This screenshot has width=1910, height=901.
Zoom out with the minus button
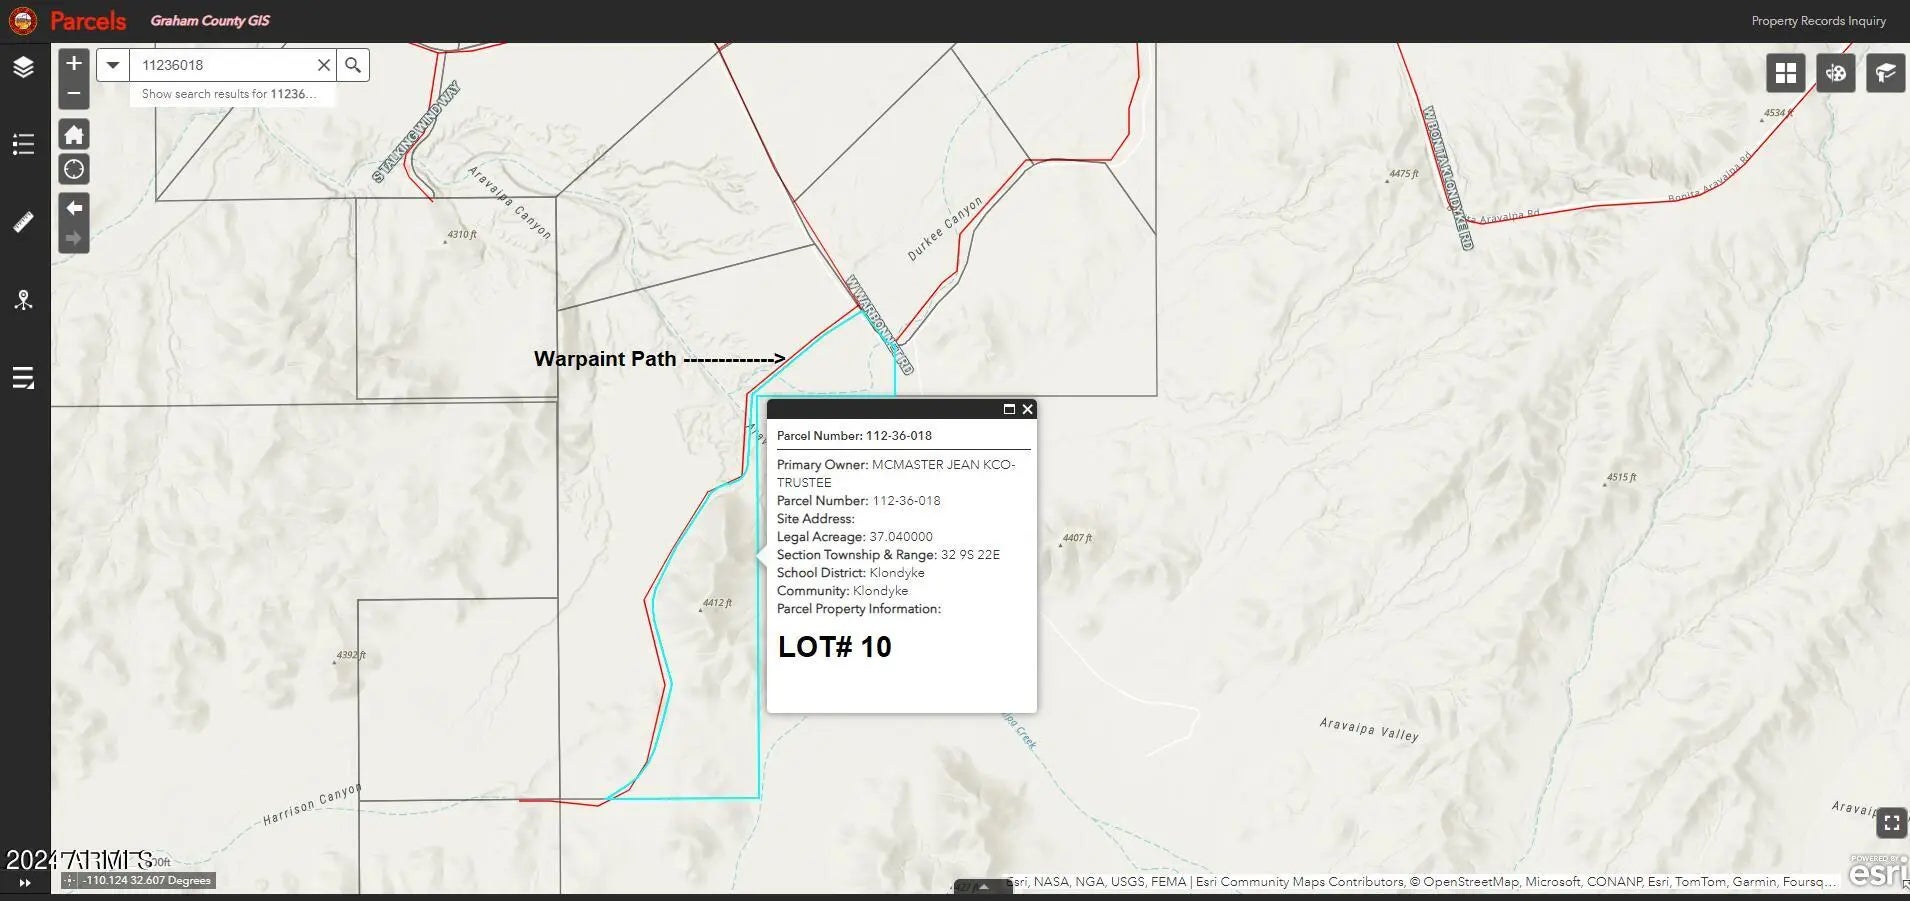[x=74, y=93]
